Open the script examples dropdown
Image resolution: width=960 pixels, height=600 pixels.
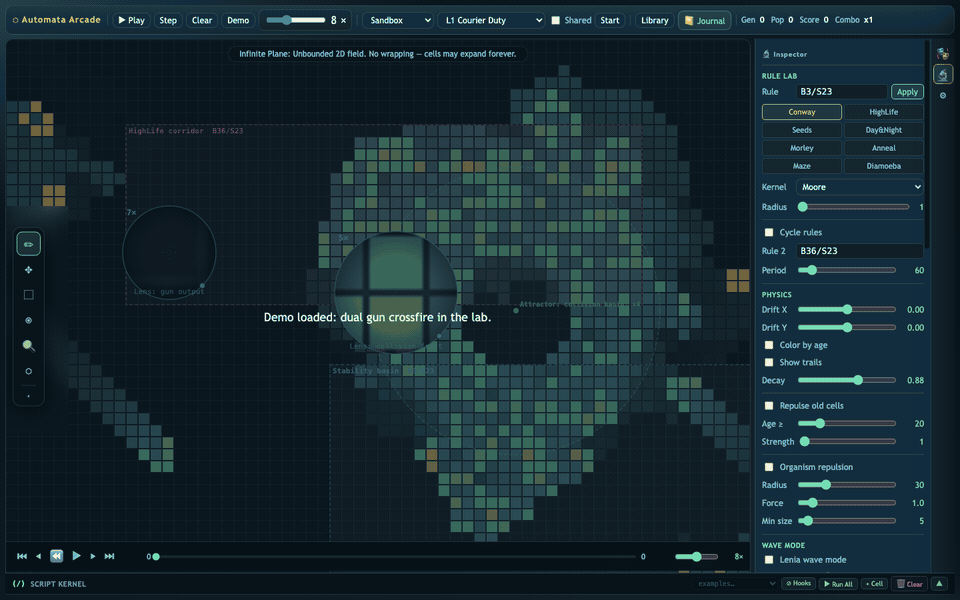[736, 584]
